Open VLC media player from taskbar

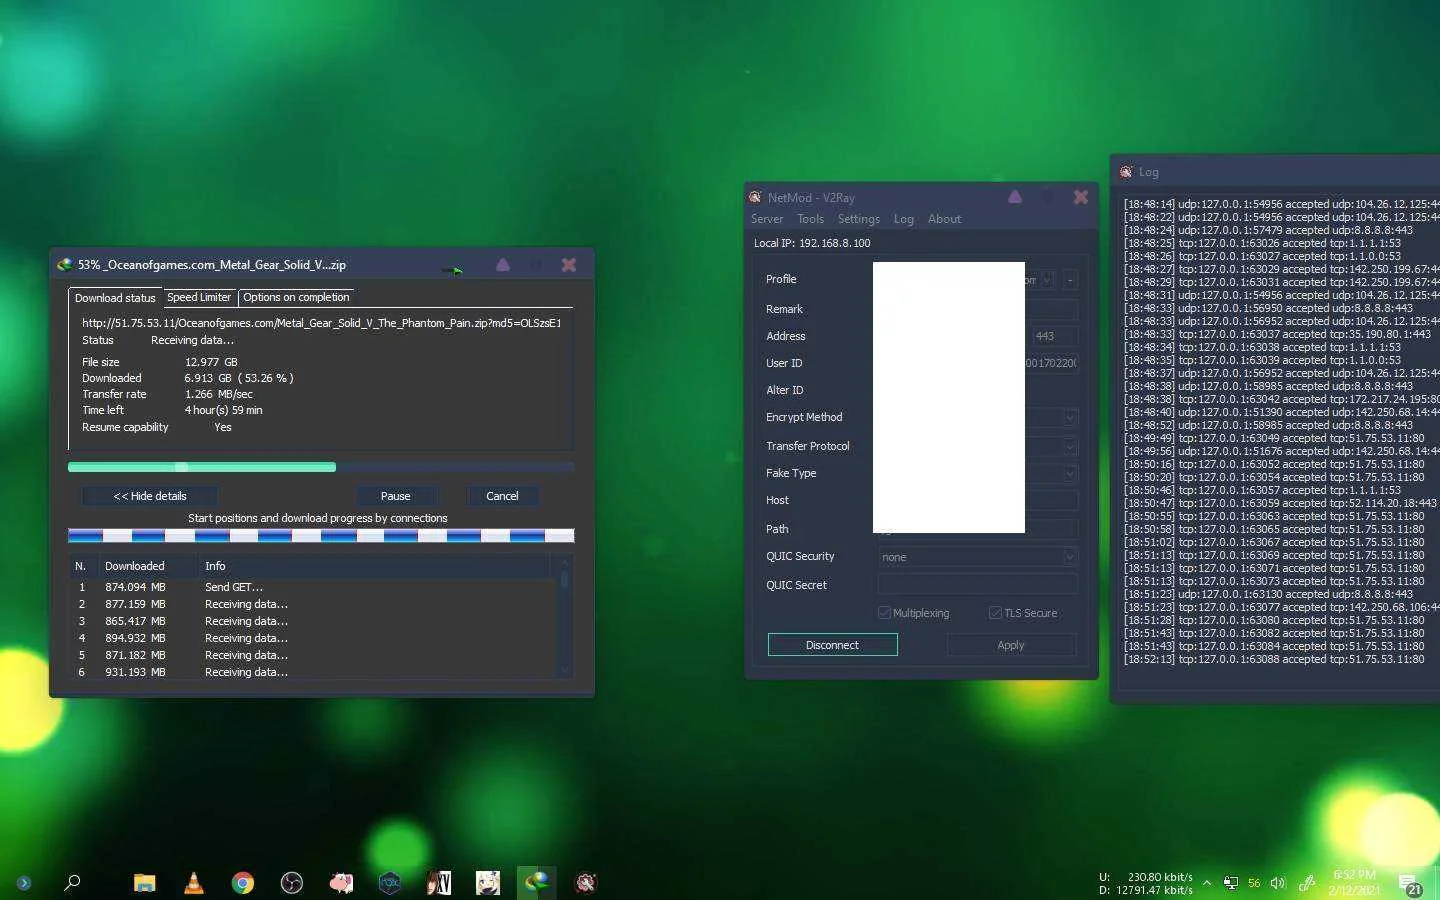click(x=194, y=882)
